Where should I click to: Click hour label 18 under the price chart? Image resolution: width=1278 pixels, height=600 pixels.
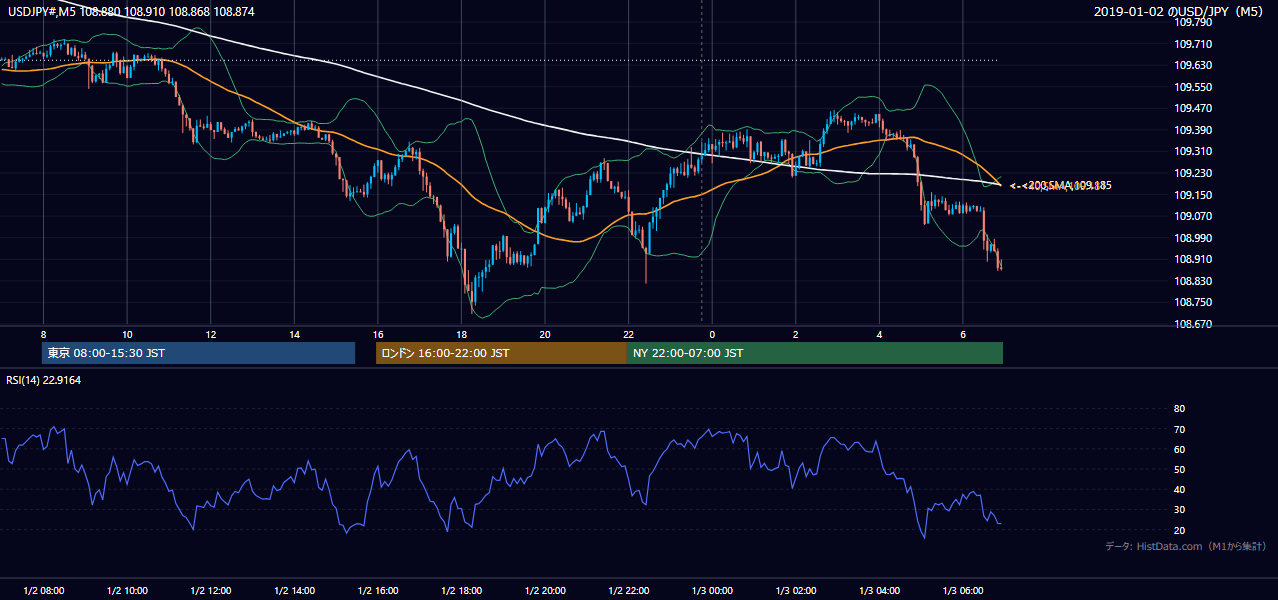point(461,334)
